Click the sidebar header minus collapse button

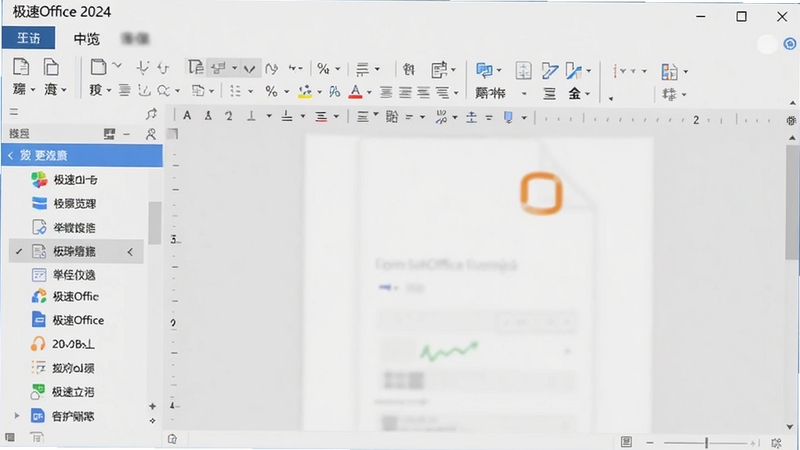coord(127,134)
